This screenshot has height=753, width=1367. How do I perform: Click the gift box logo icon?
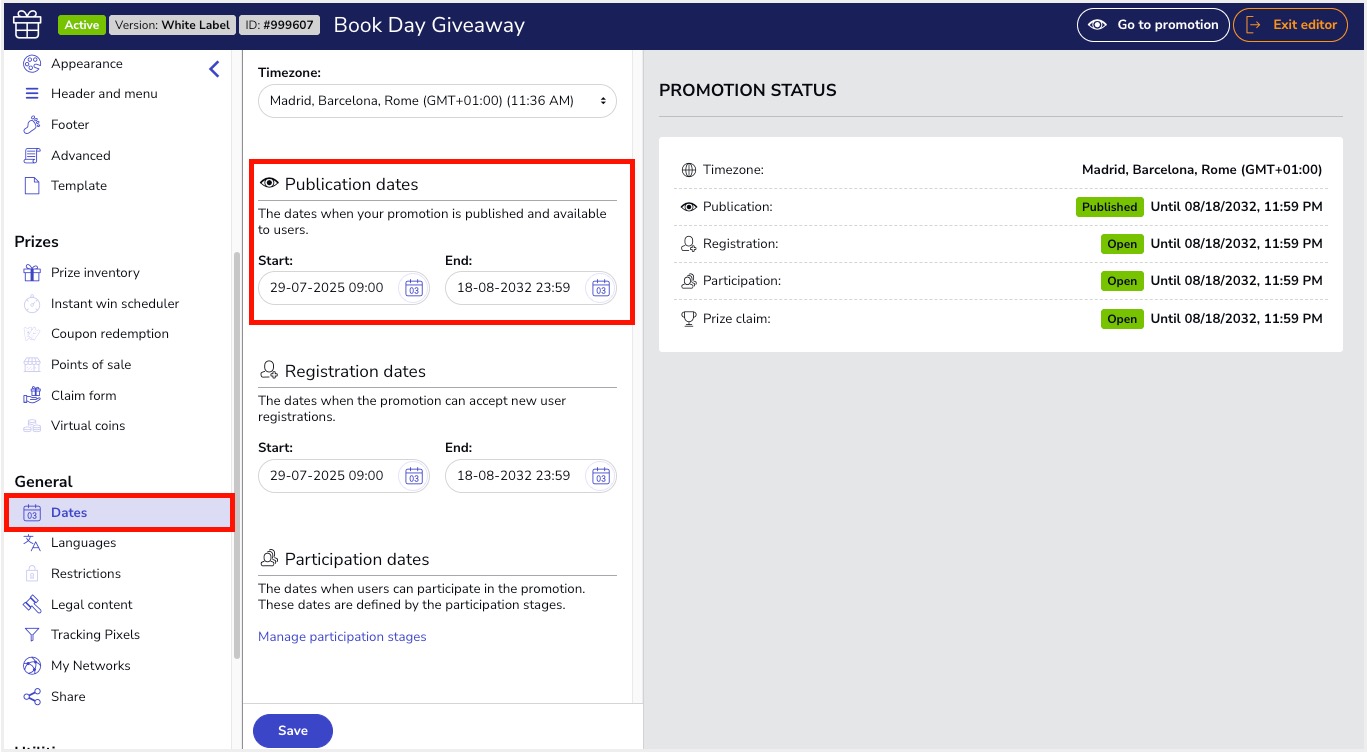click(x=27, y=25)
